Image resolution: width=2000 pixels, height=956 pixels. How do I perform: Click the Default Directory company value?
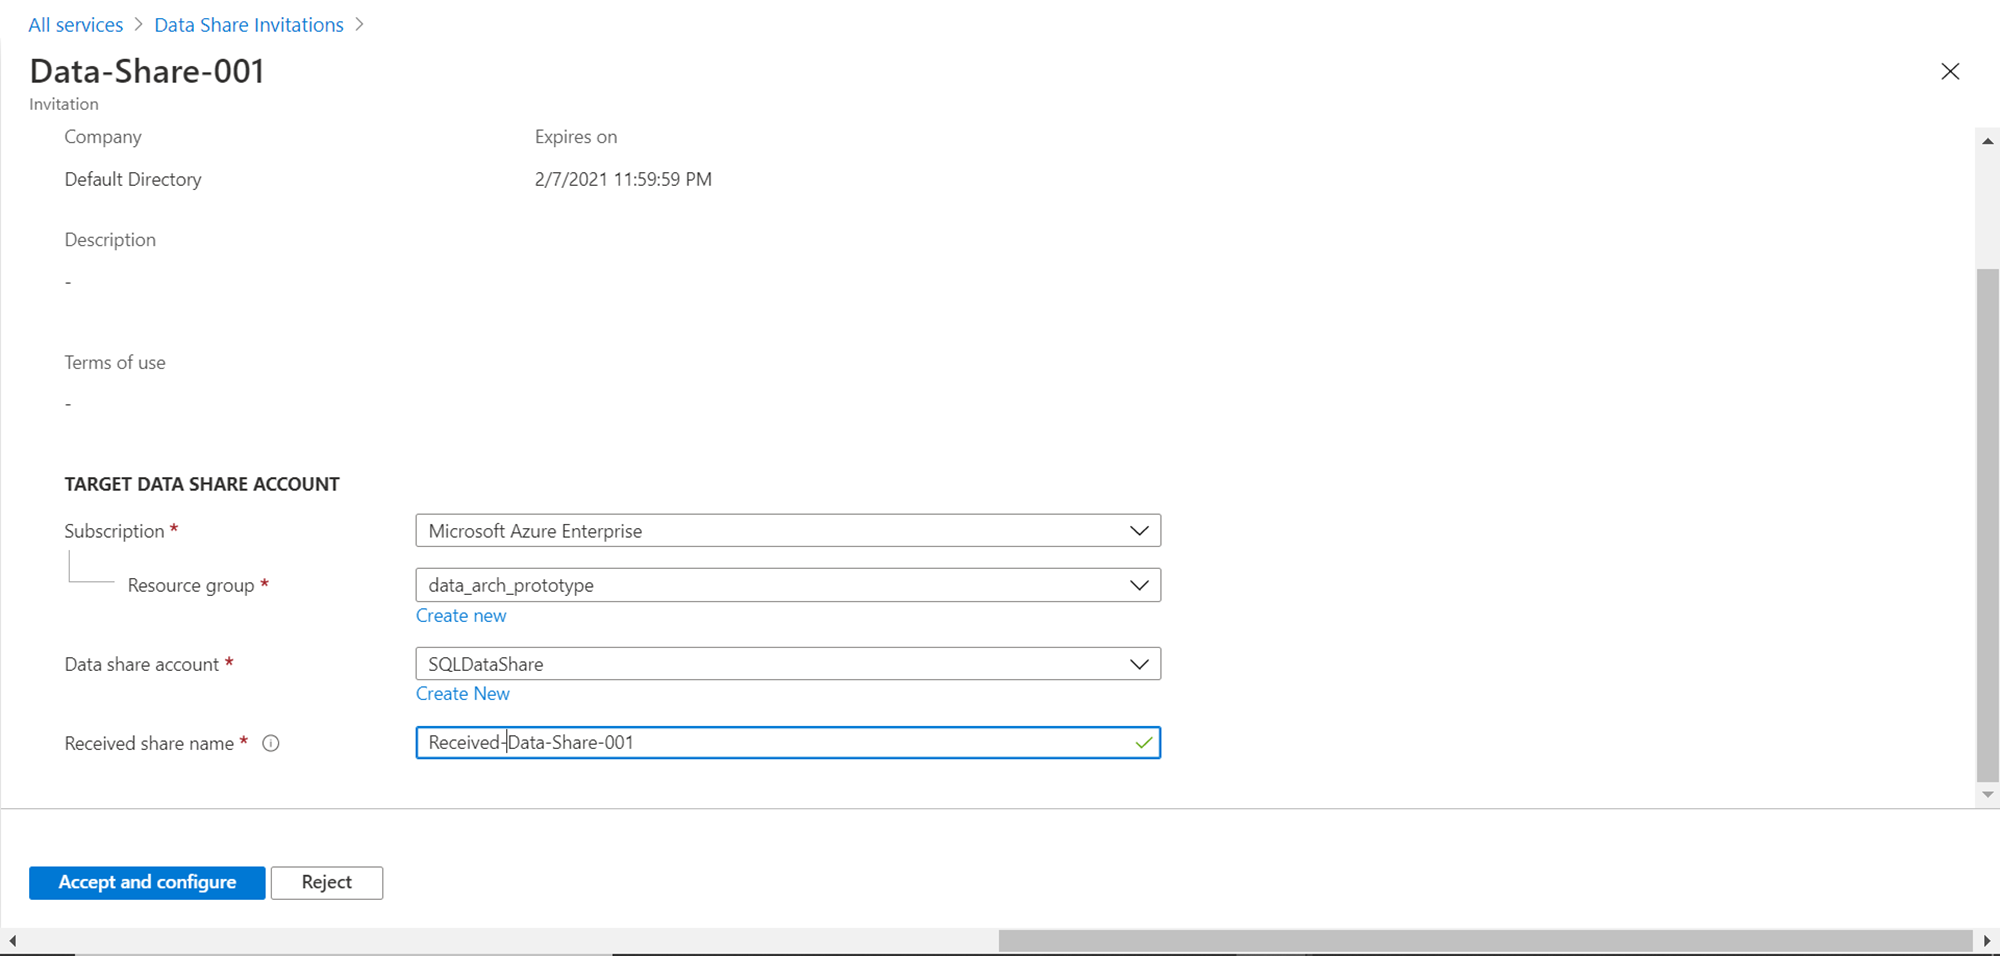tap(133, 180)
